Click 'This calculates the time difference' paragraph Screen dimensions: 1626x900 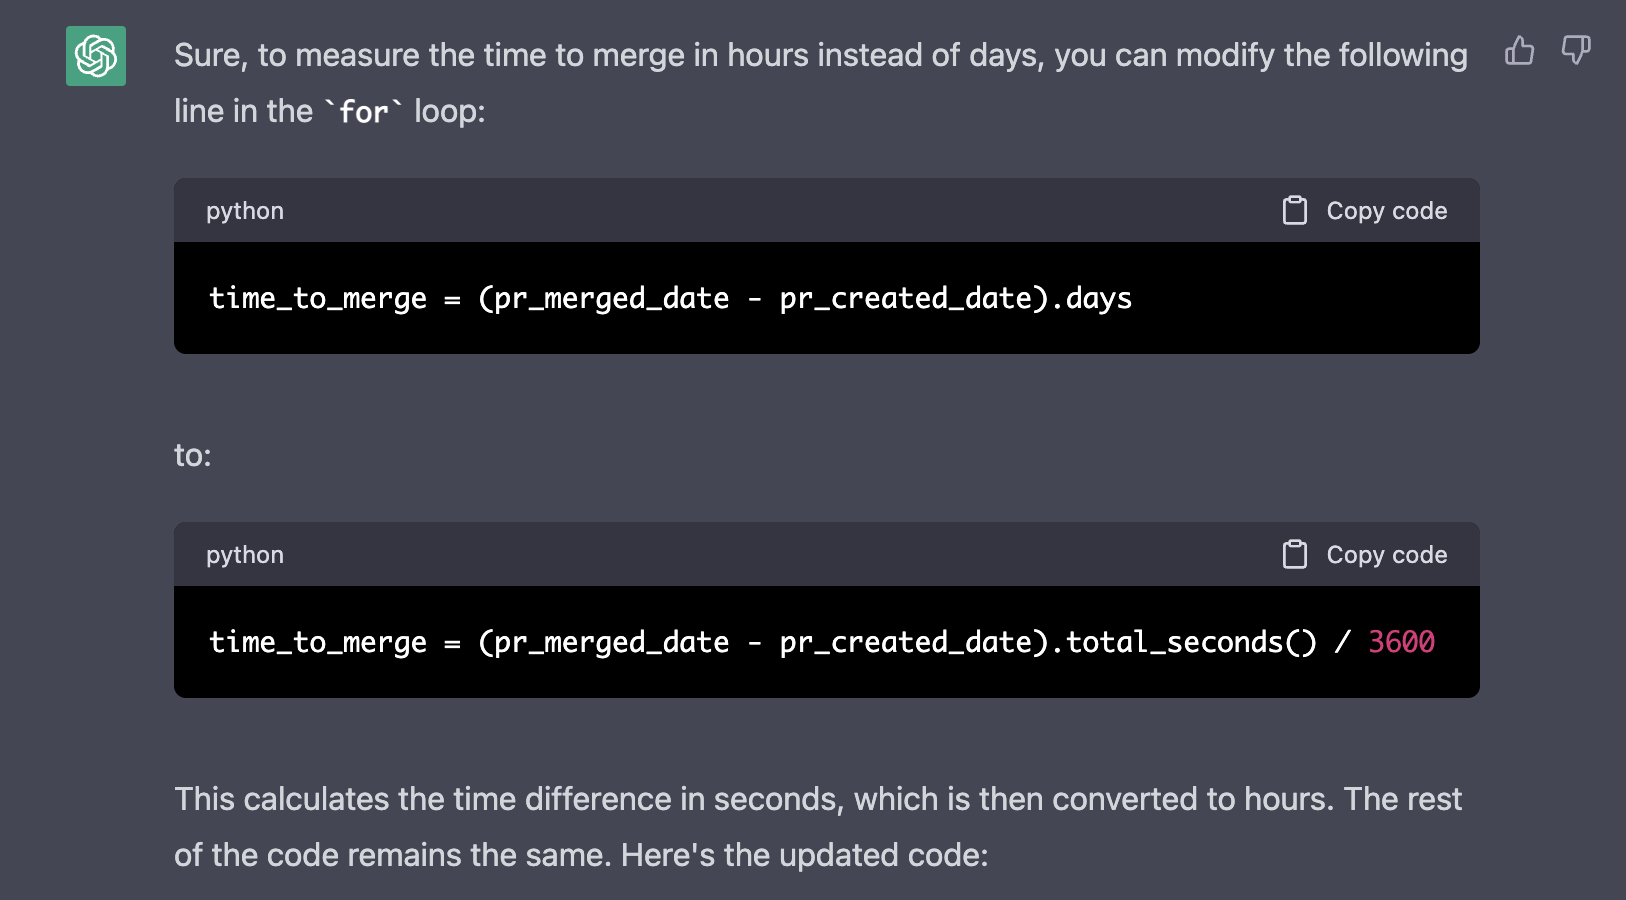818,827
